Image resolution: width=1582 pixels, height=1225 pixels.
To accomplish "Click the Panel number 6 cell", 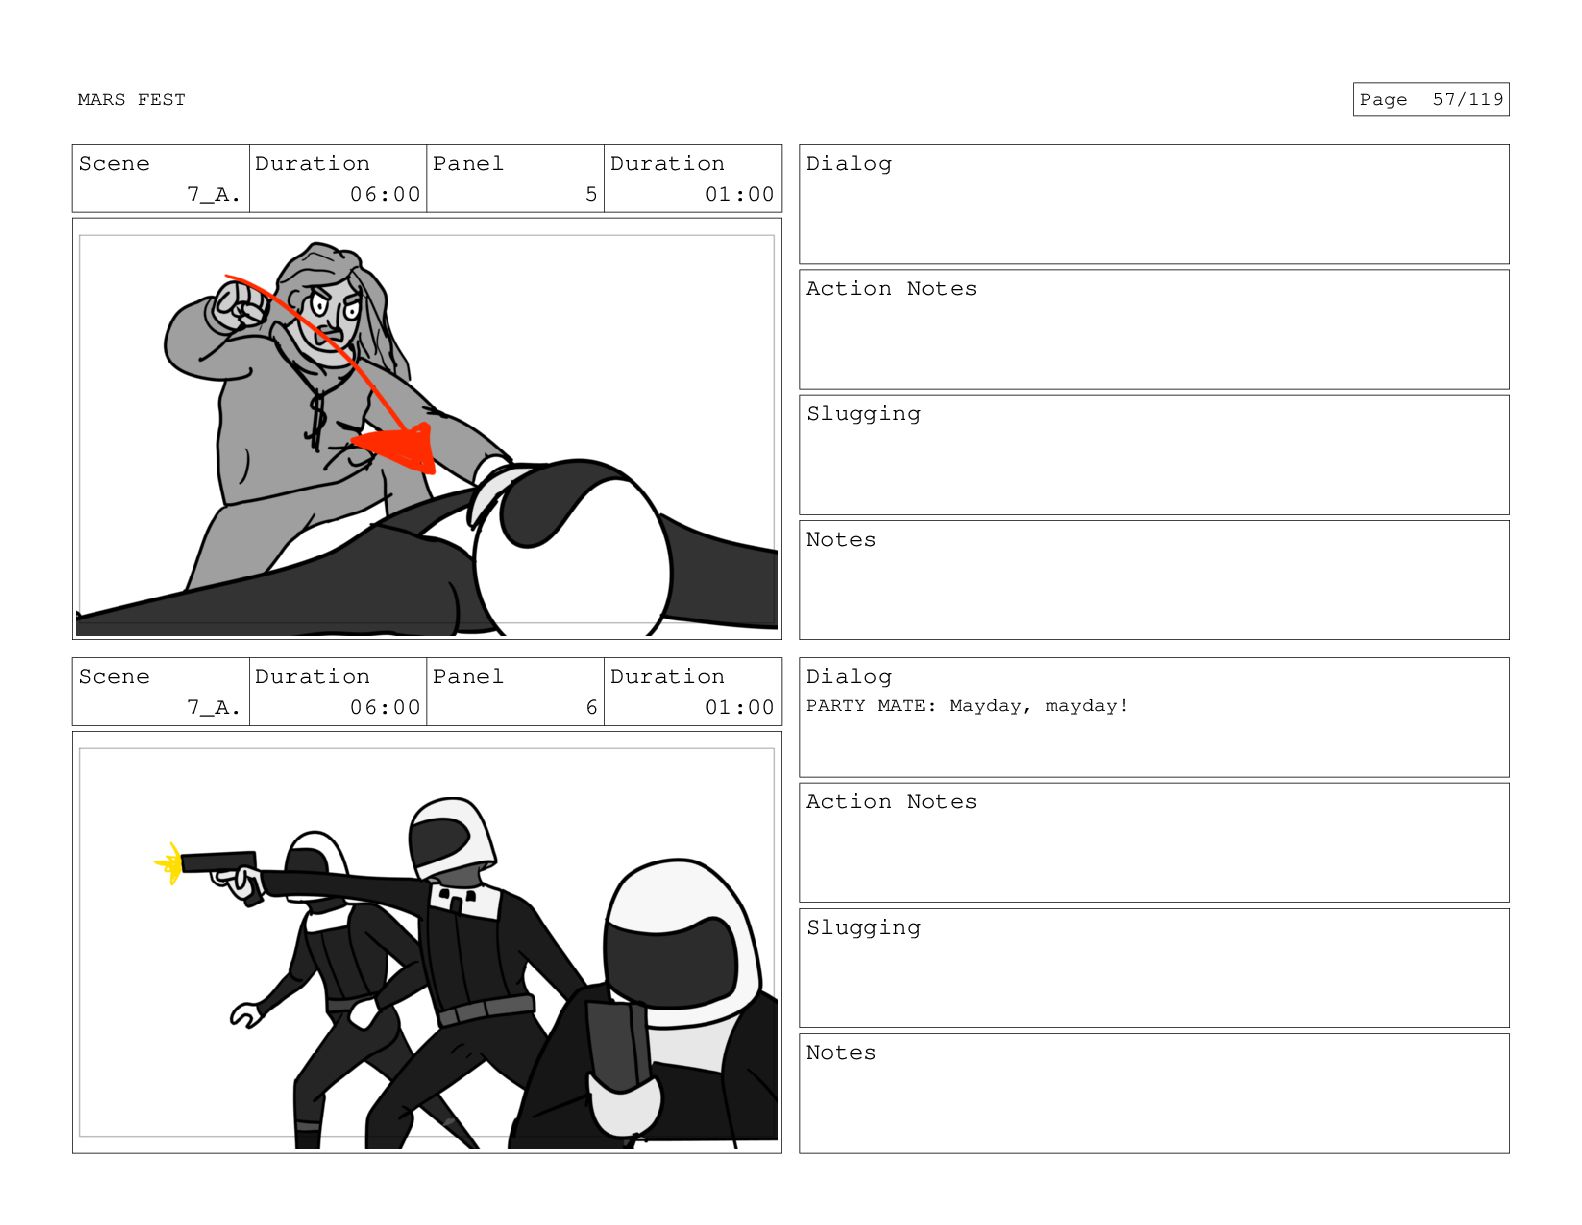I will pos(516,692).
